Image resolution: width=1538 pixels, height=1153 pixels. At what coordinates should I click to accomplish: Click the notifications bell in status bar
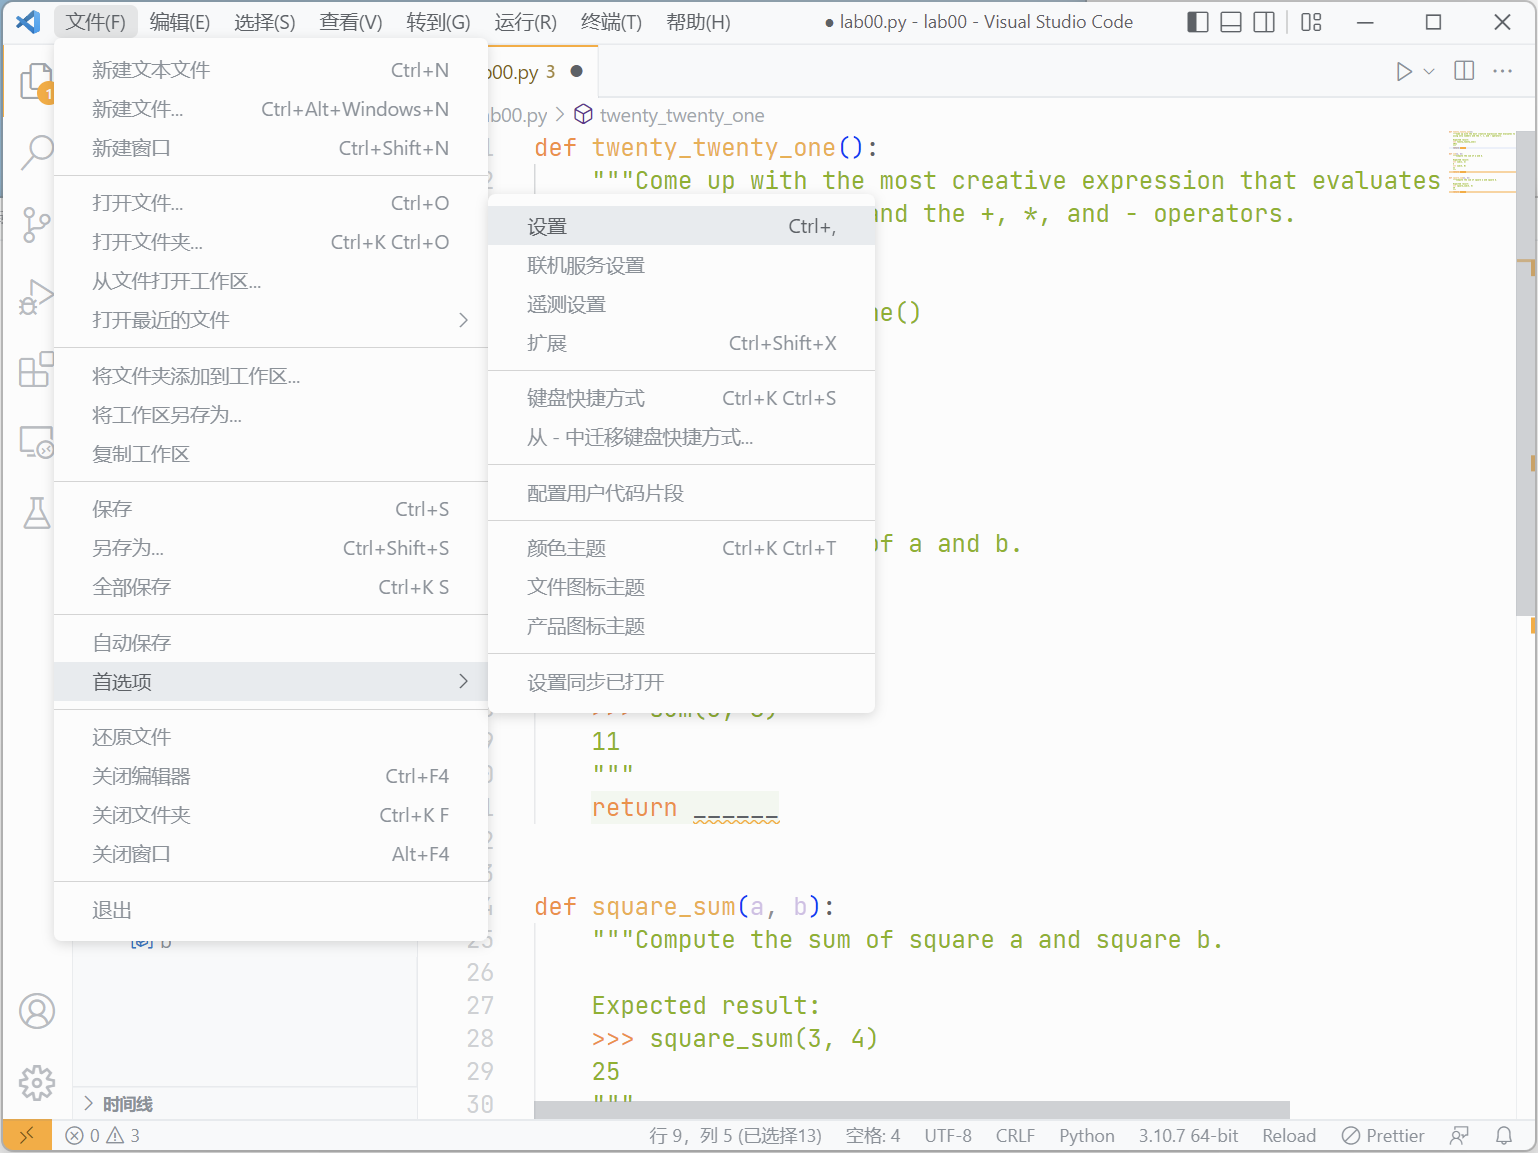point(1504,1135)
